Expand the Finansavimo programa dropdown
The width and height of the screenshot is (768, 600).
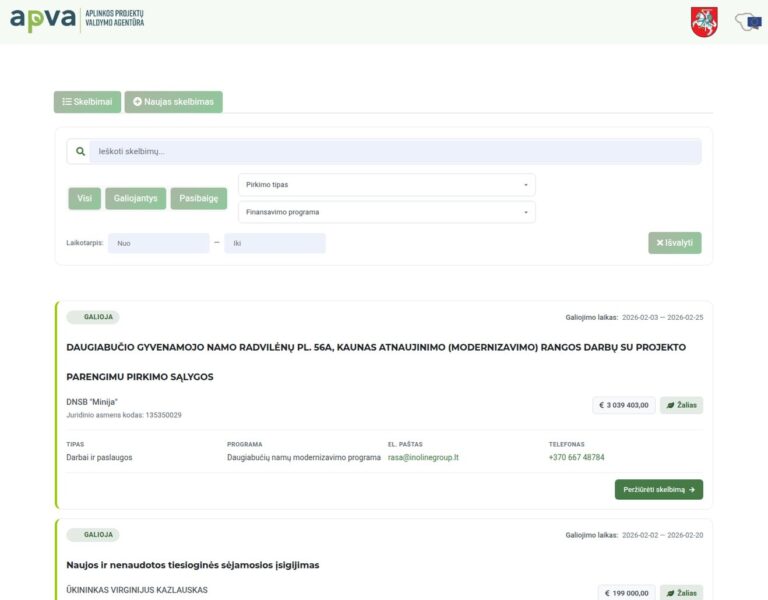[386, 212]
